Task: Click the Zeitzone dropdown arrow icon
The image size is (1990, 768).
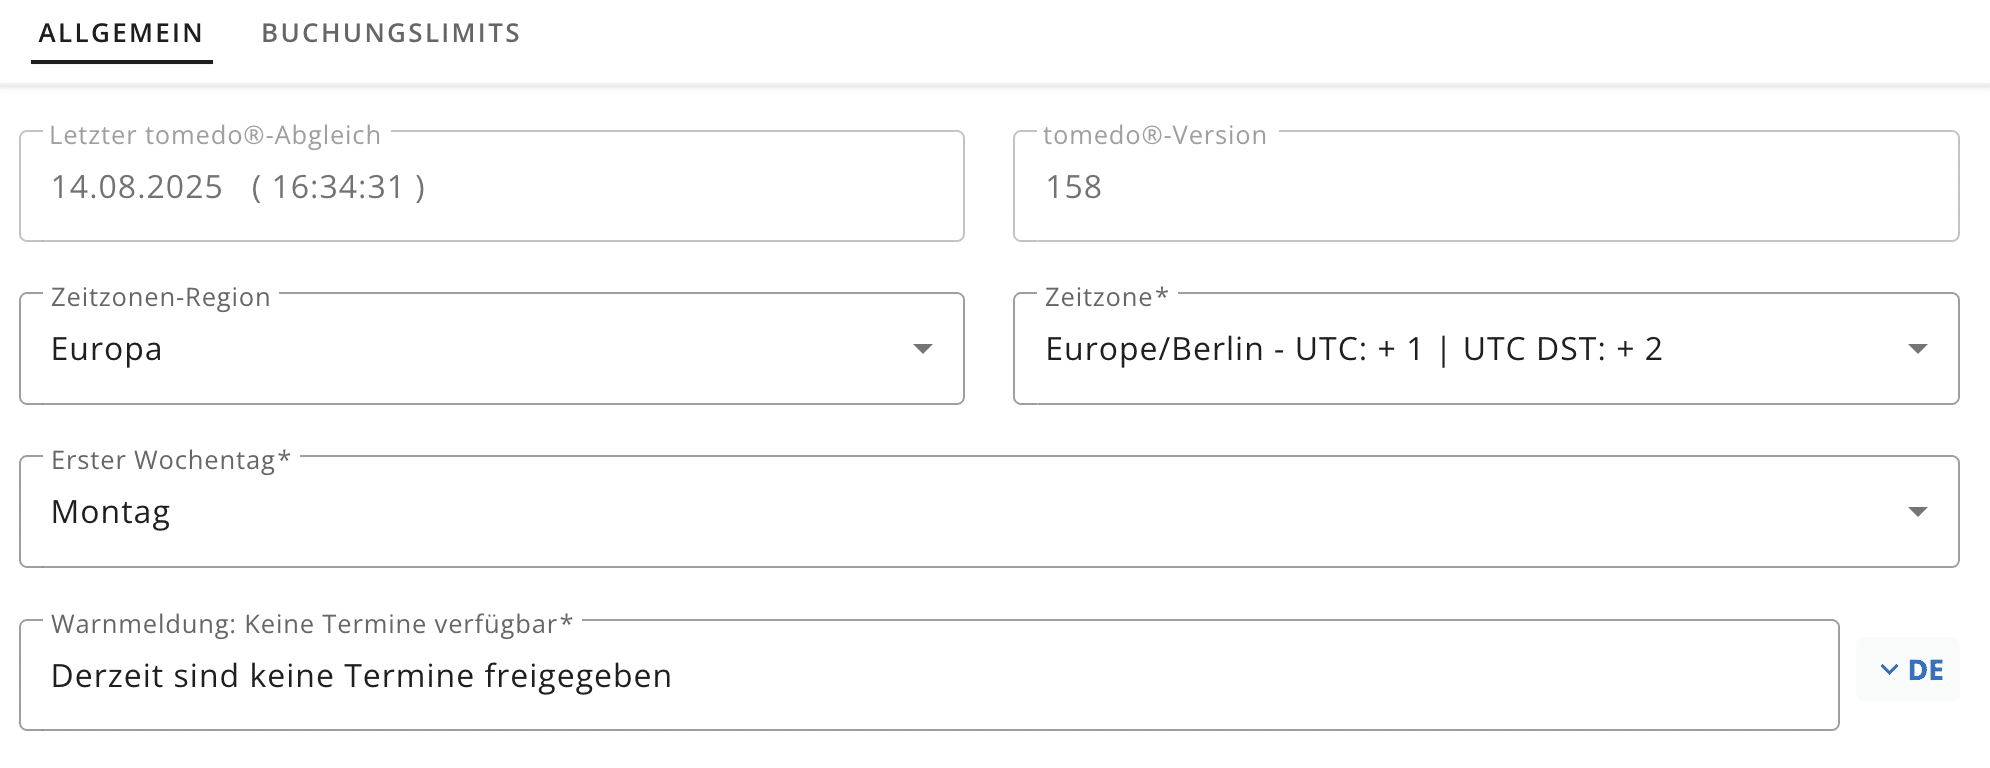Action: click(1917, 349)
